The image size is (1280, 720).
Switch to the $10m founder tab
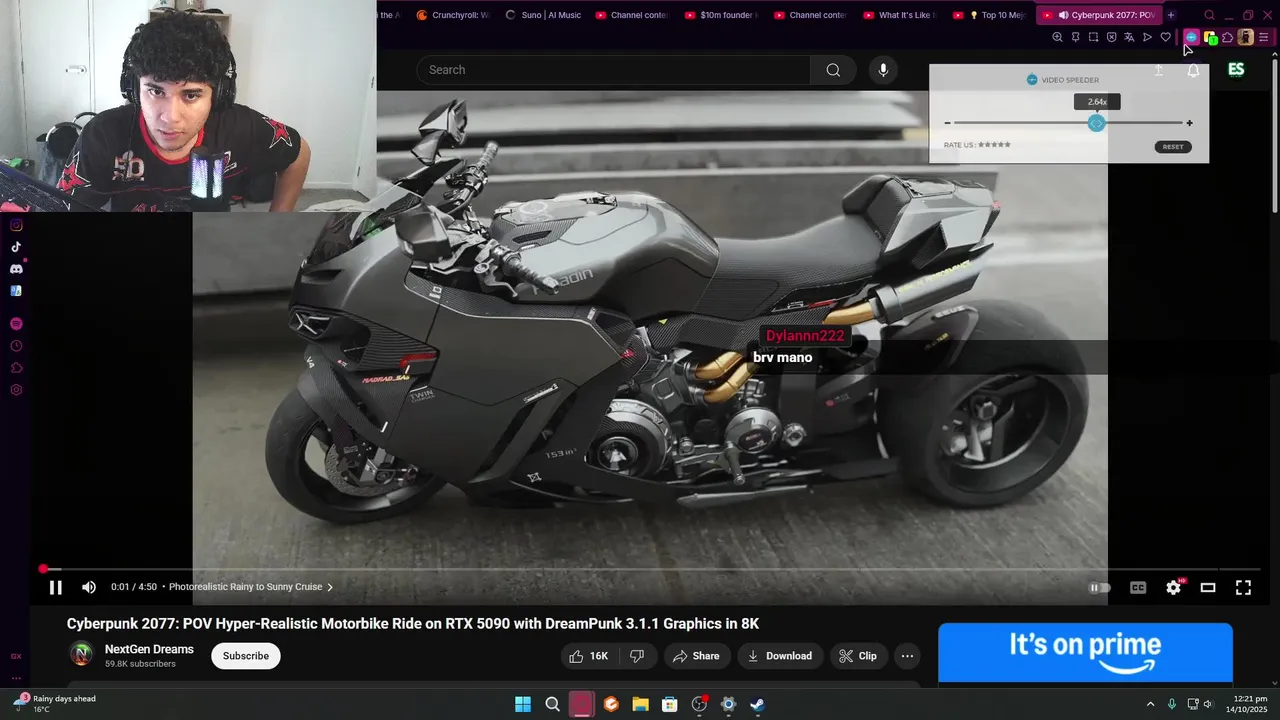coord(721,15)
